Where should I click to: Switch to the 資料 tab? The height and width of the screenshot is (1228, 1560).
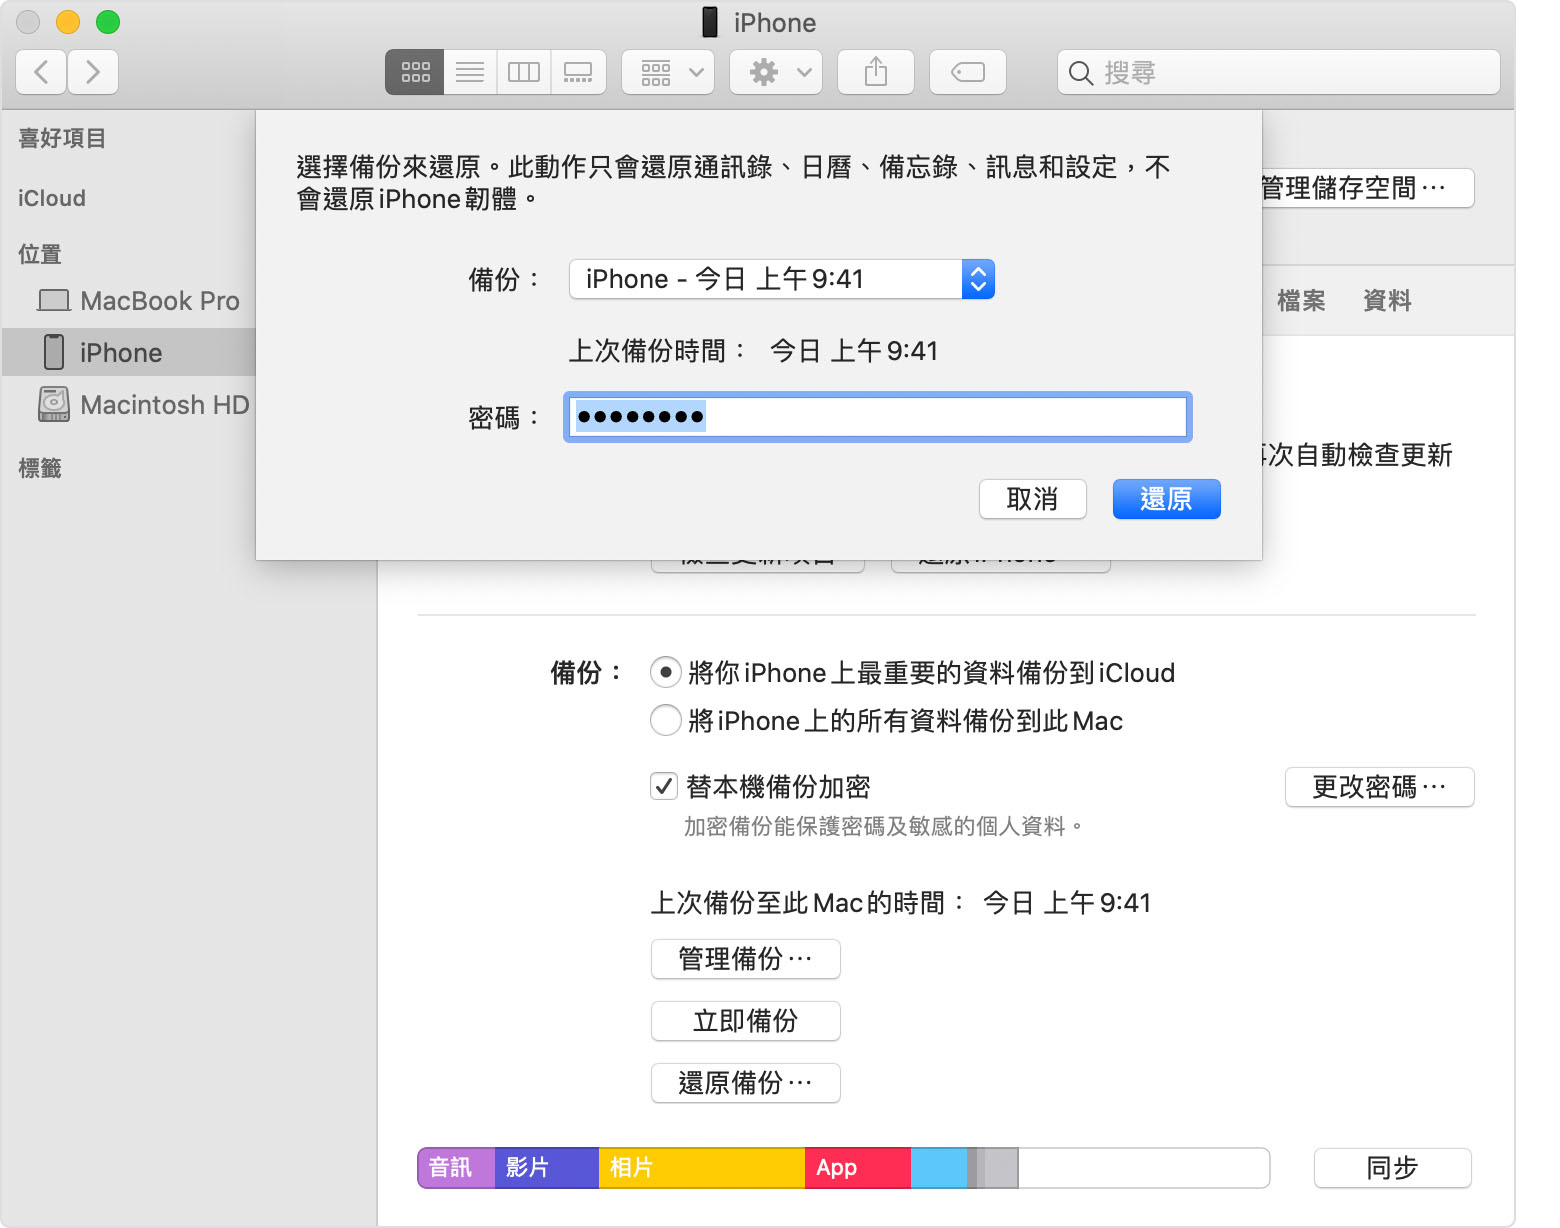click(x=1387, y=301)
